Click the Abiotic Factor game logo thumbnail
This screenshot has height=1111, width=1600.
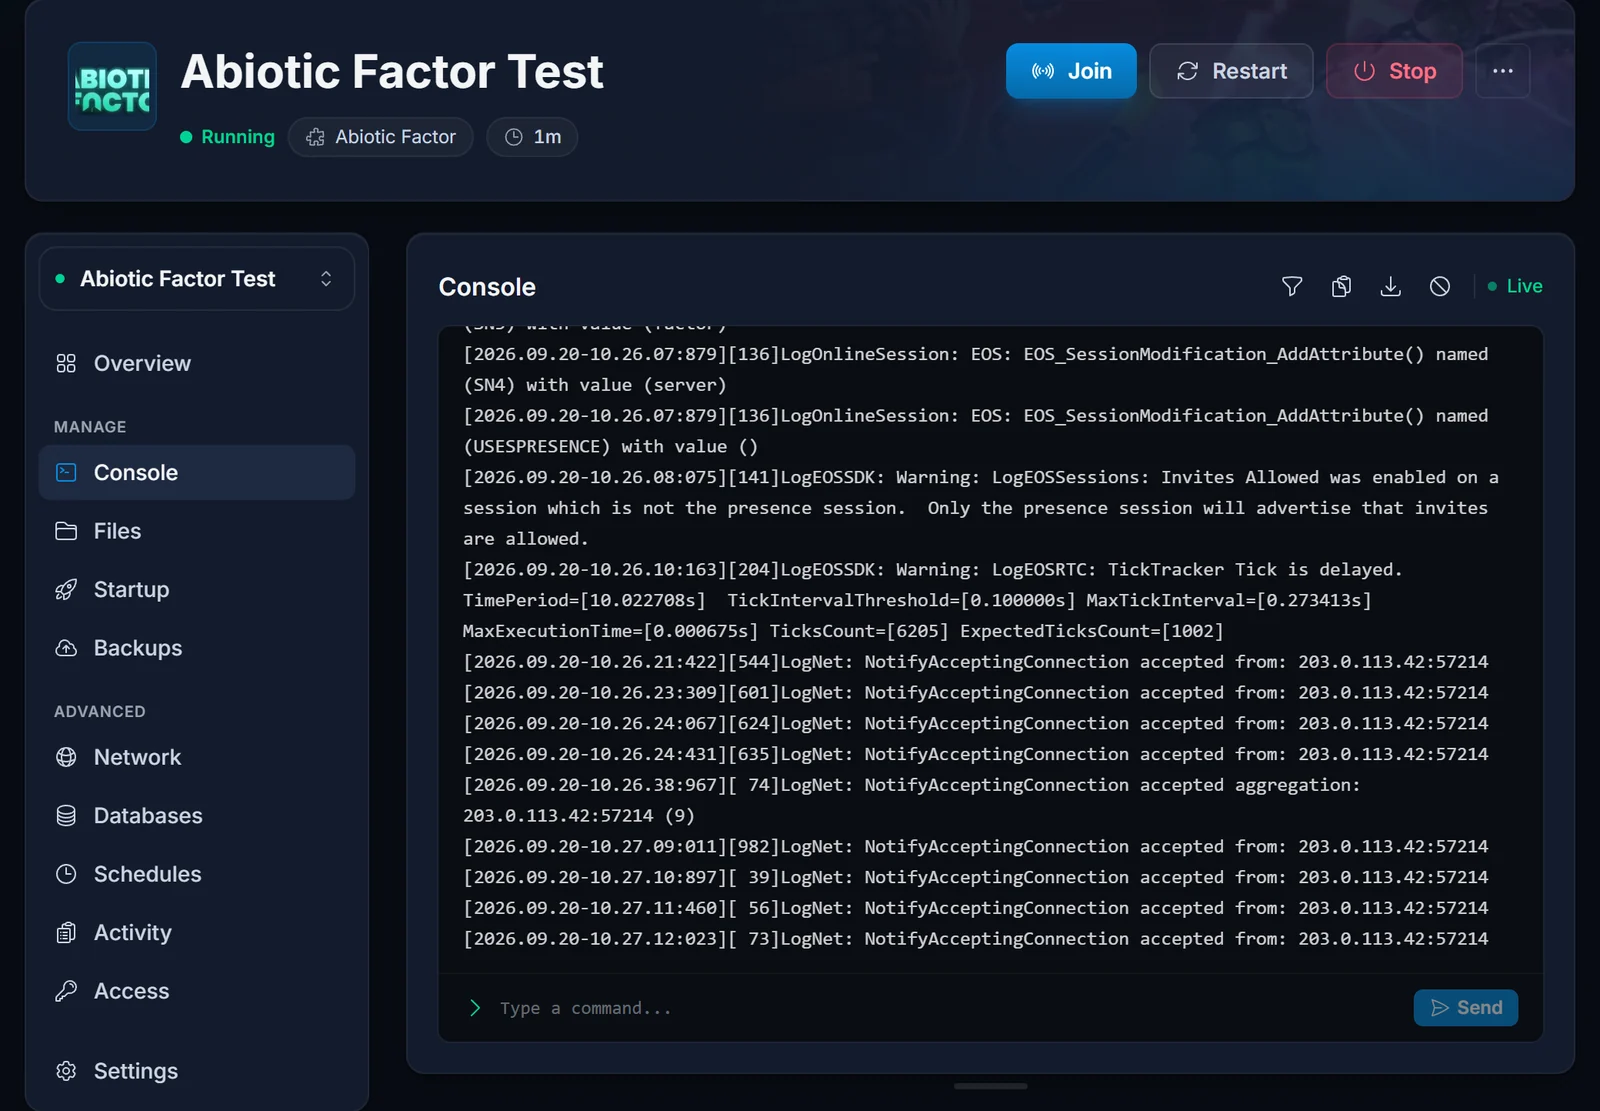(112, 86)
